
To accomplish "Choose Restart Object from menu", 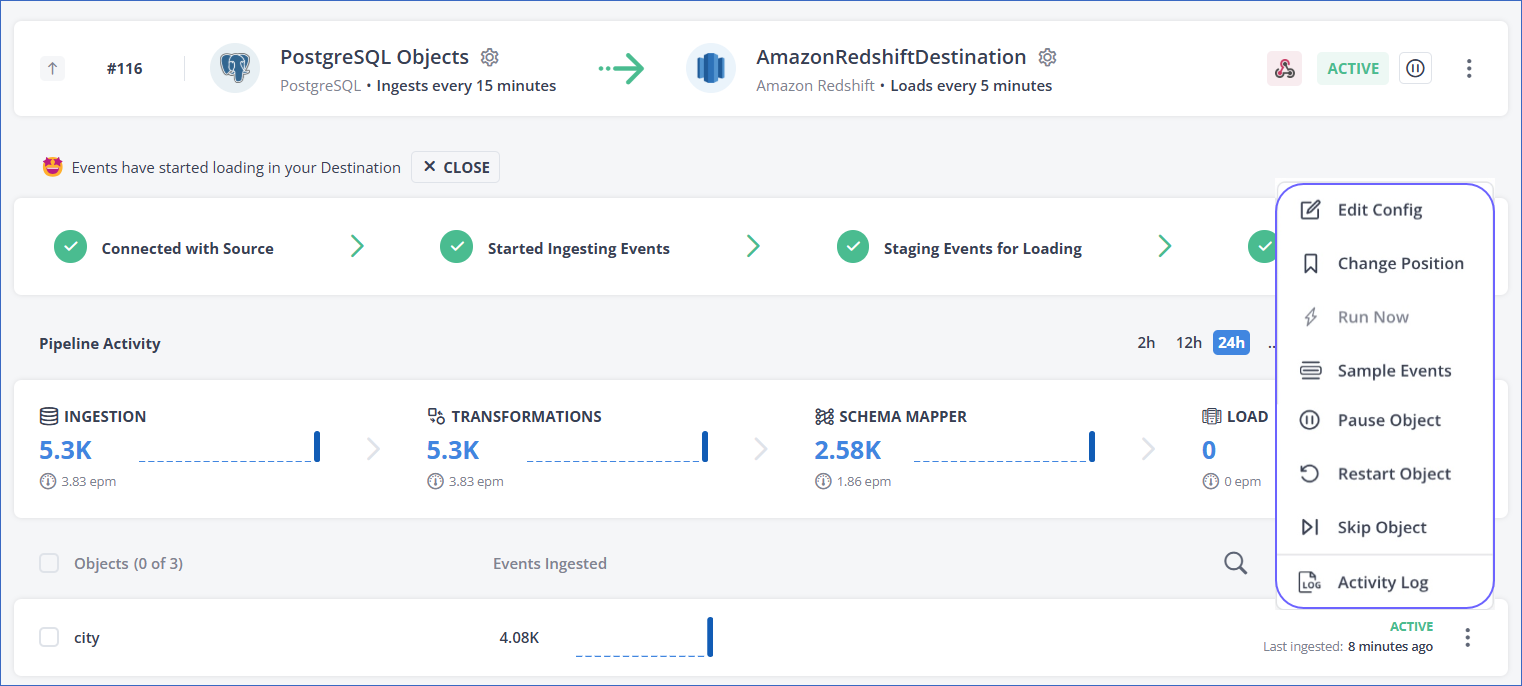I will (x=1385, y=473).
